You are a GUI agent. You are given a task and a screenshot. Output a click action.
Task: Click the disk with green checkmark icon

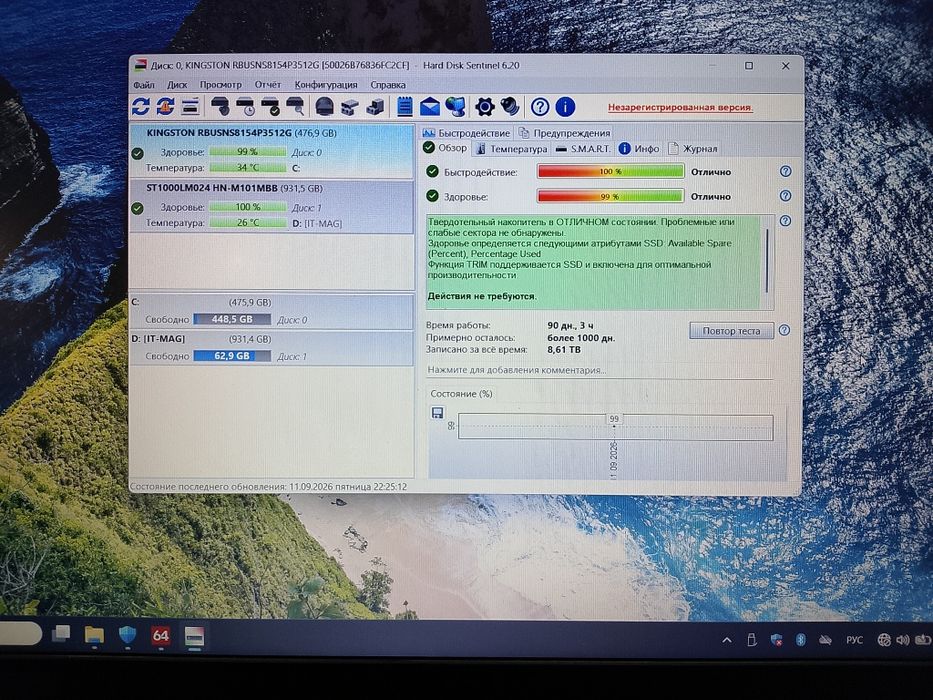click(x=270, y=107)
